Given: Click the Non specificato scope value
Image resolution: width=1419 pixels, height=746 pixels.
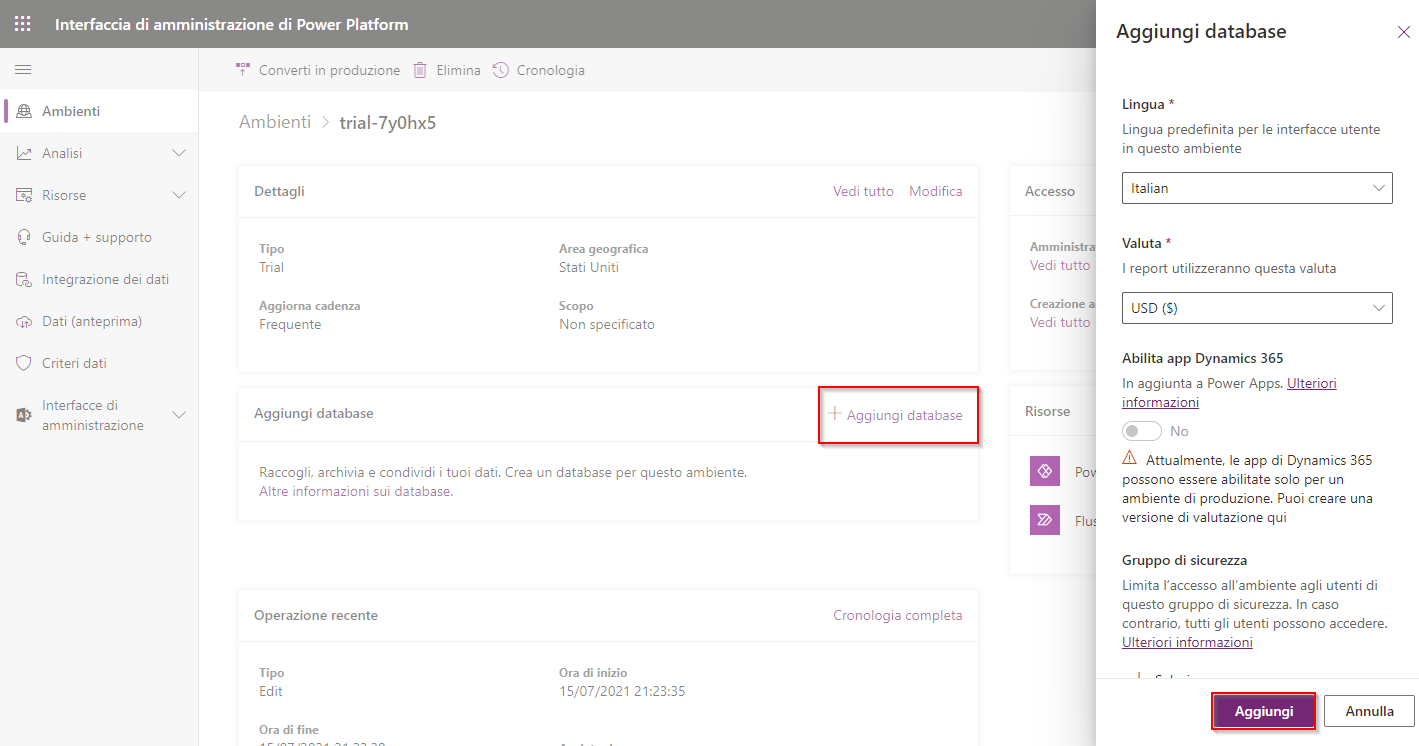Looking at the screenshot, I should pos(607,324).
